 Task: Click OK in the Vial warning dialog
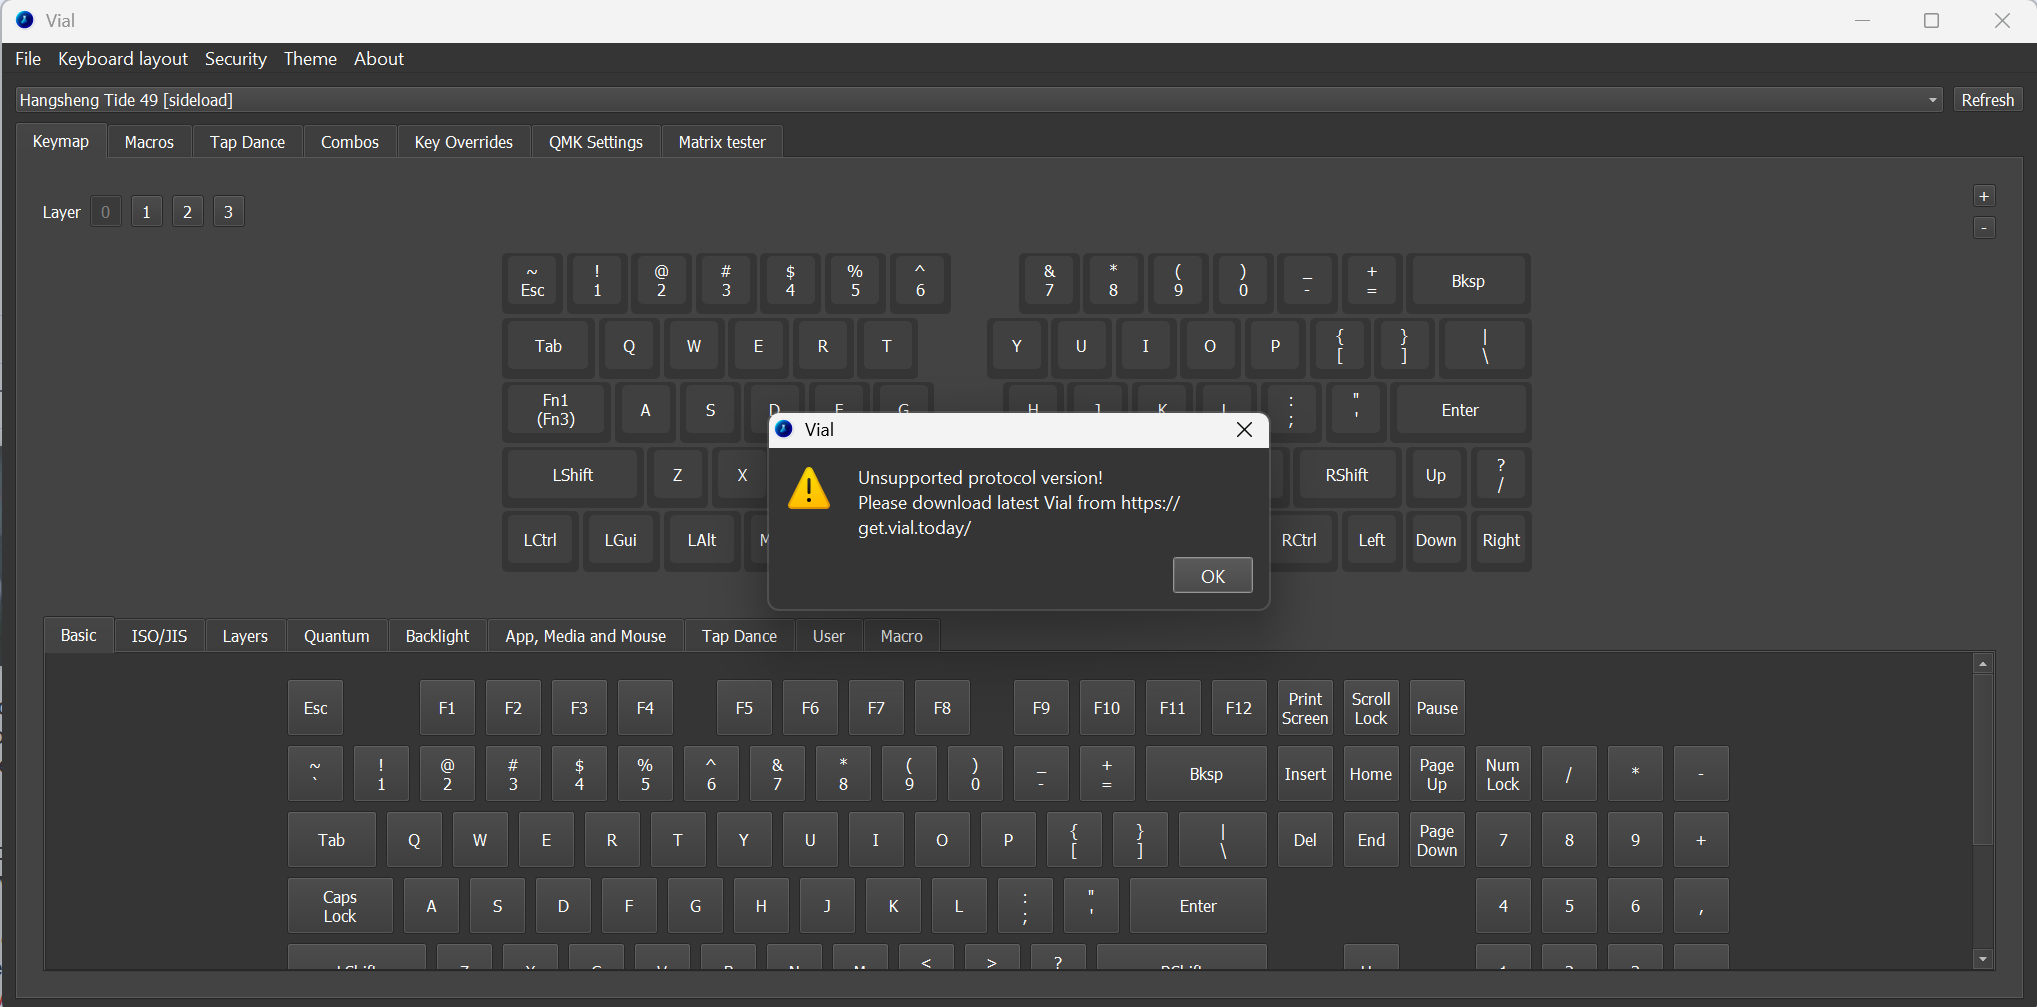[x=1212, y=576]
